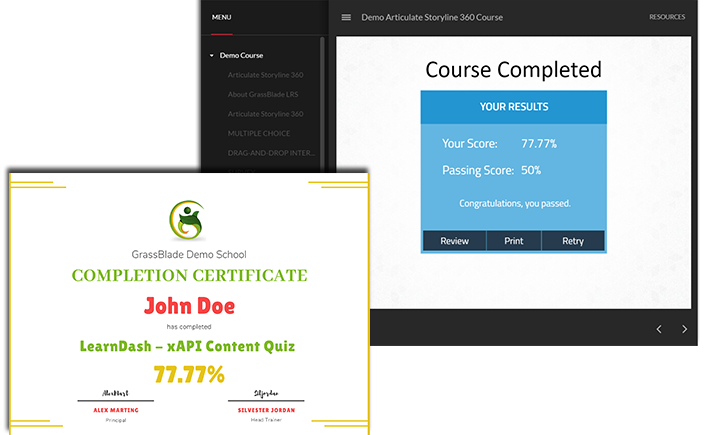Click the 50% passing score value

(x=531, y=170)
